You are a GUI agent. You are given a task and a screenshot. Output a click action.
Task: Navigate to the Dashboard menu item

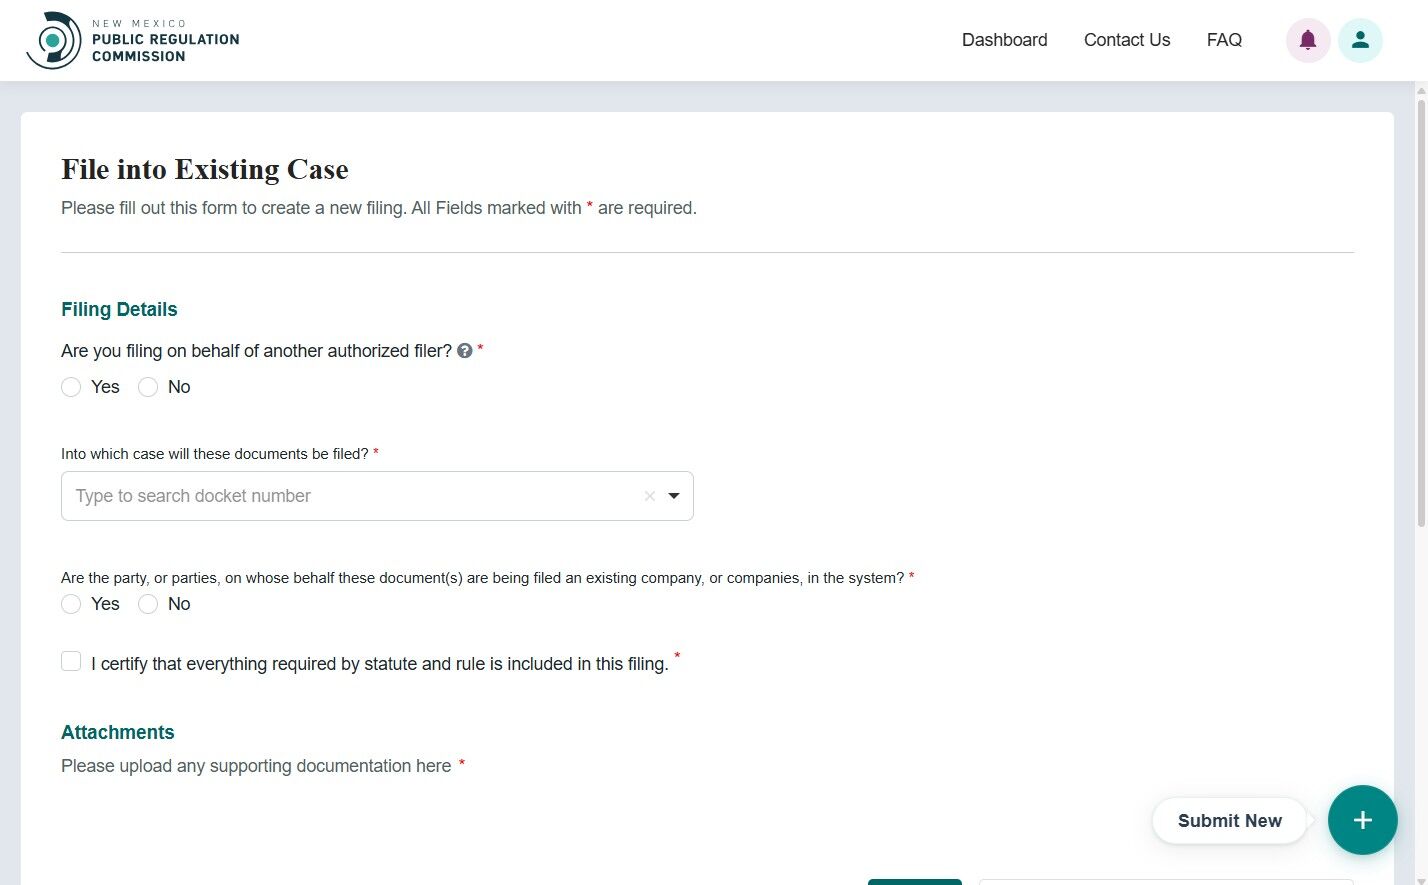coord(1004,40)
